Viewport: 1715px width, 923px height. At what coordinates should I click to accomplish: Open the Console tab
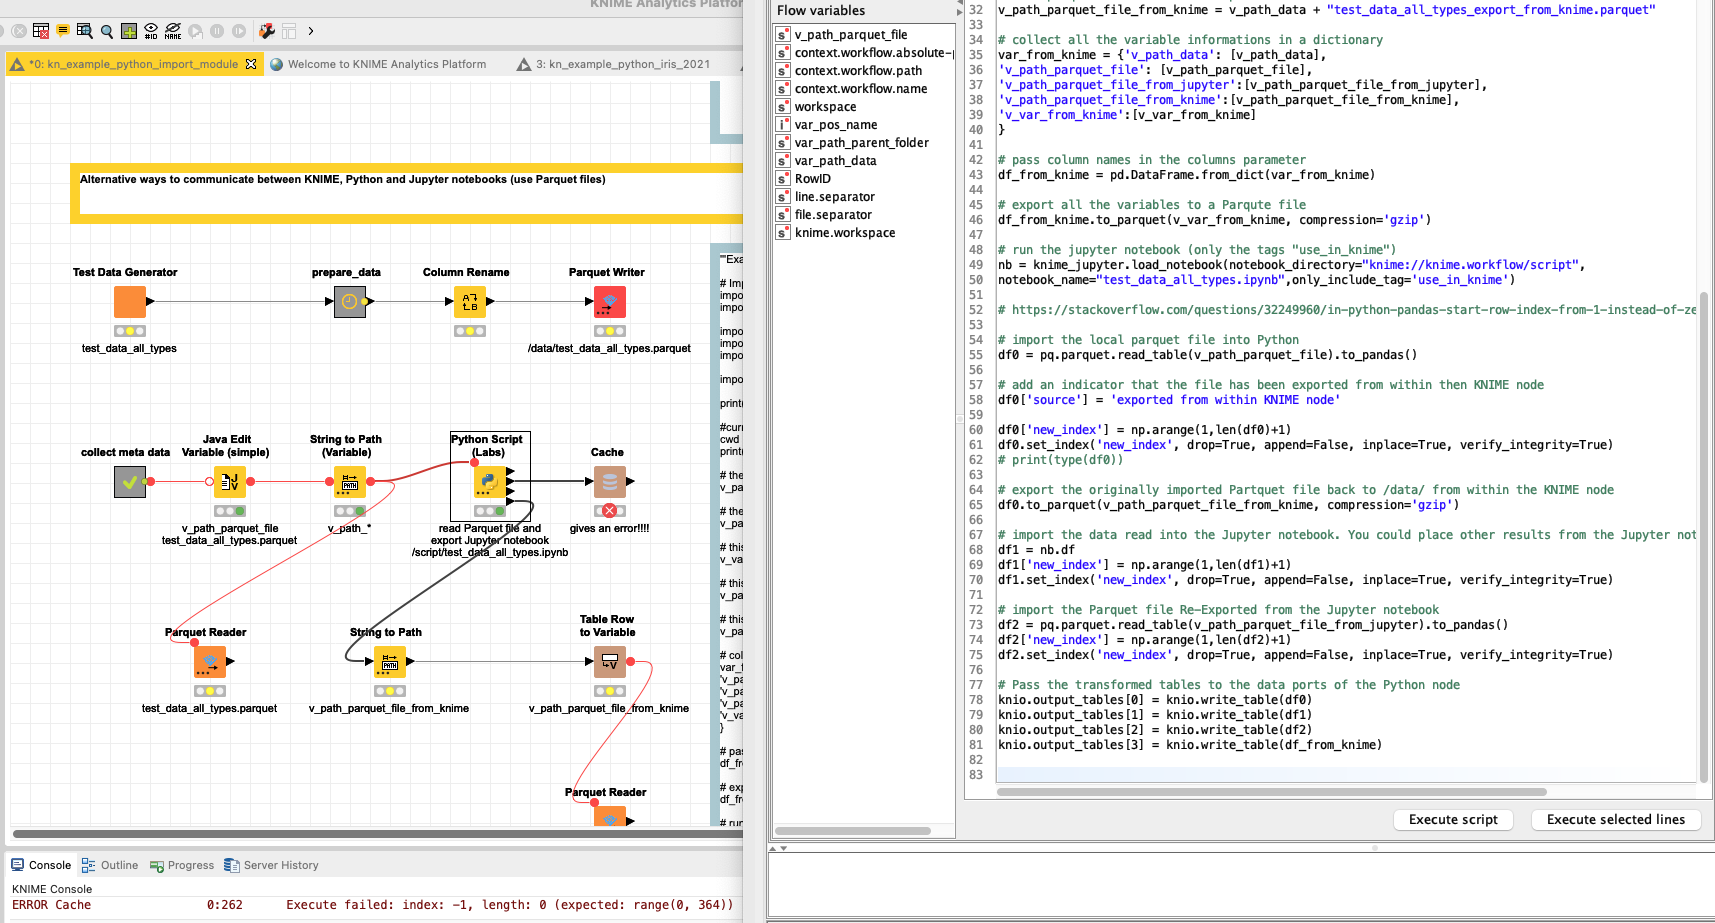tap(41, 865)
